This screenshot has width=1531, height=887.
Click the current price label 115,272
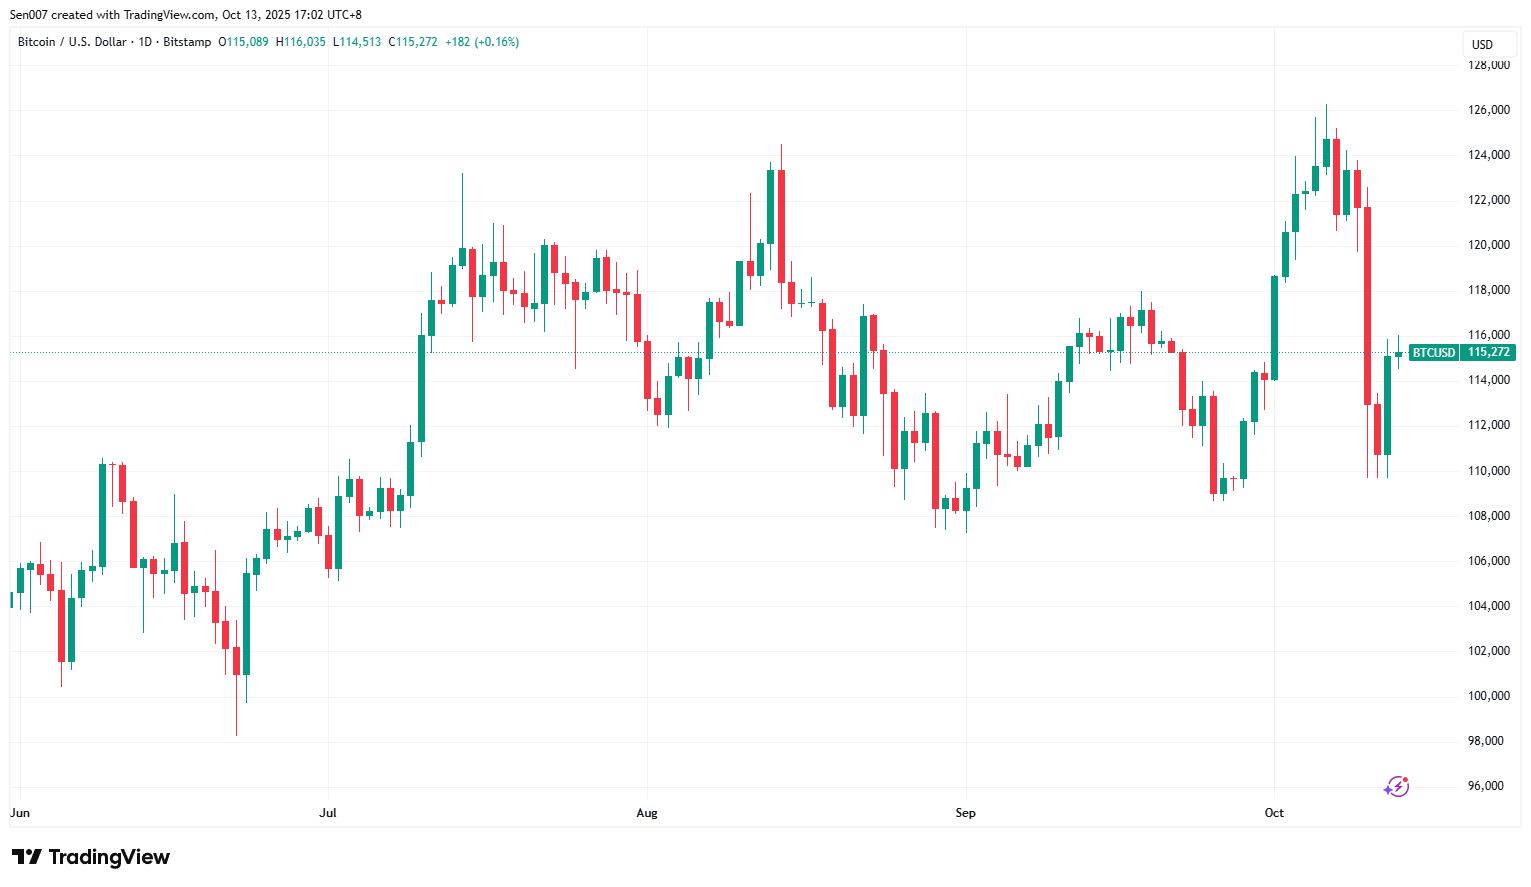1489,352
